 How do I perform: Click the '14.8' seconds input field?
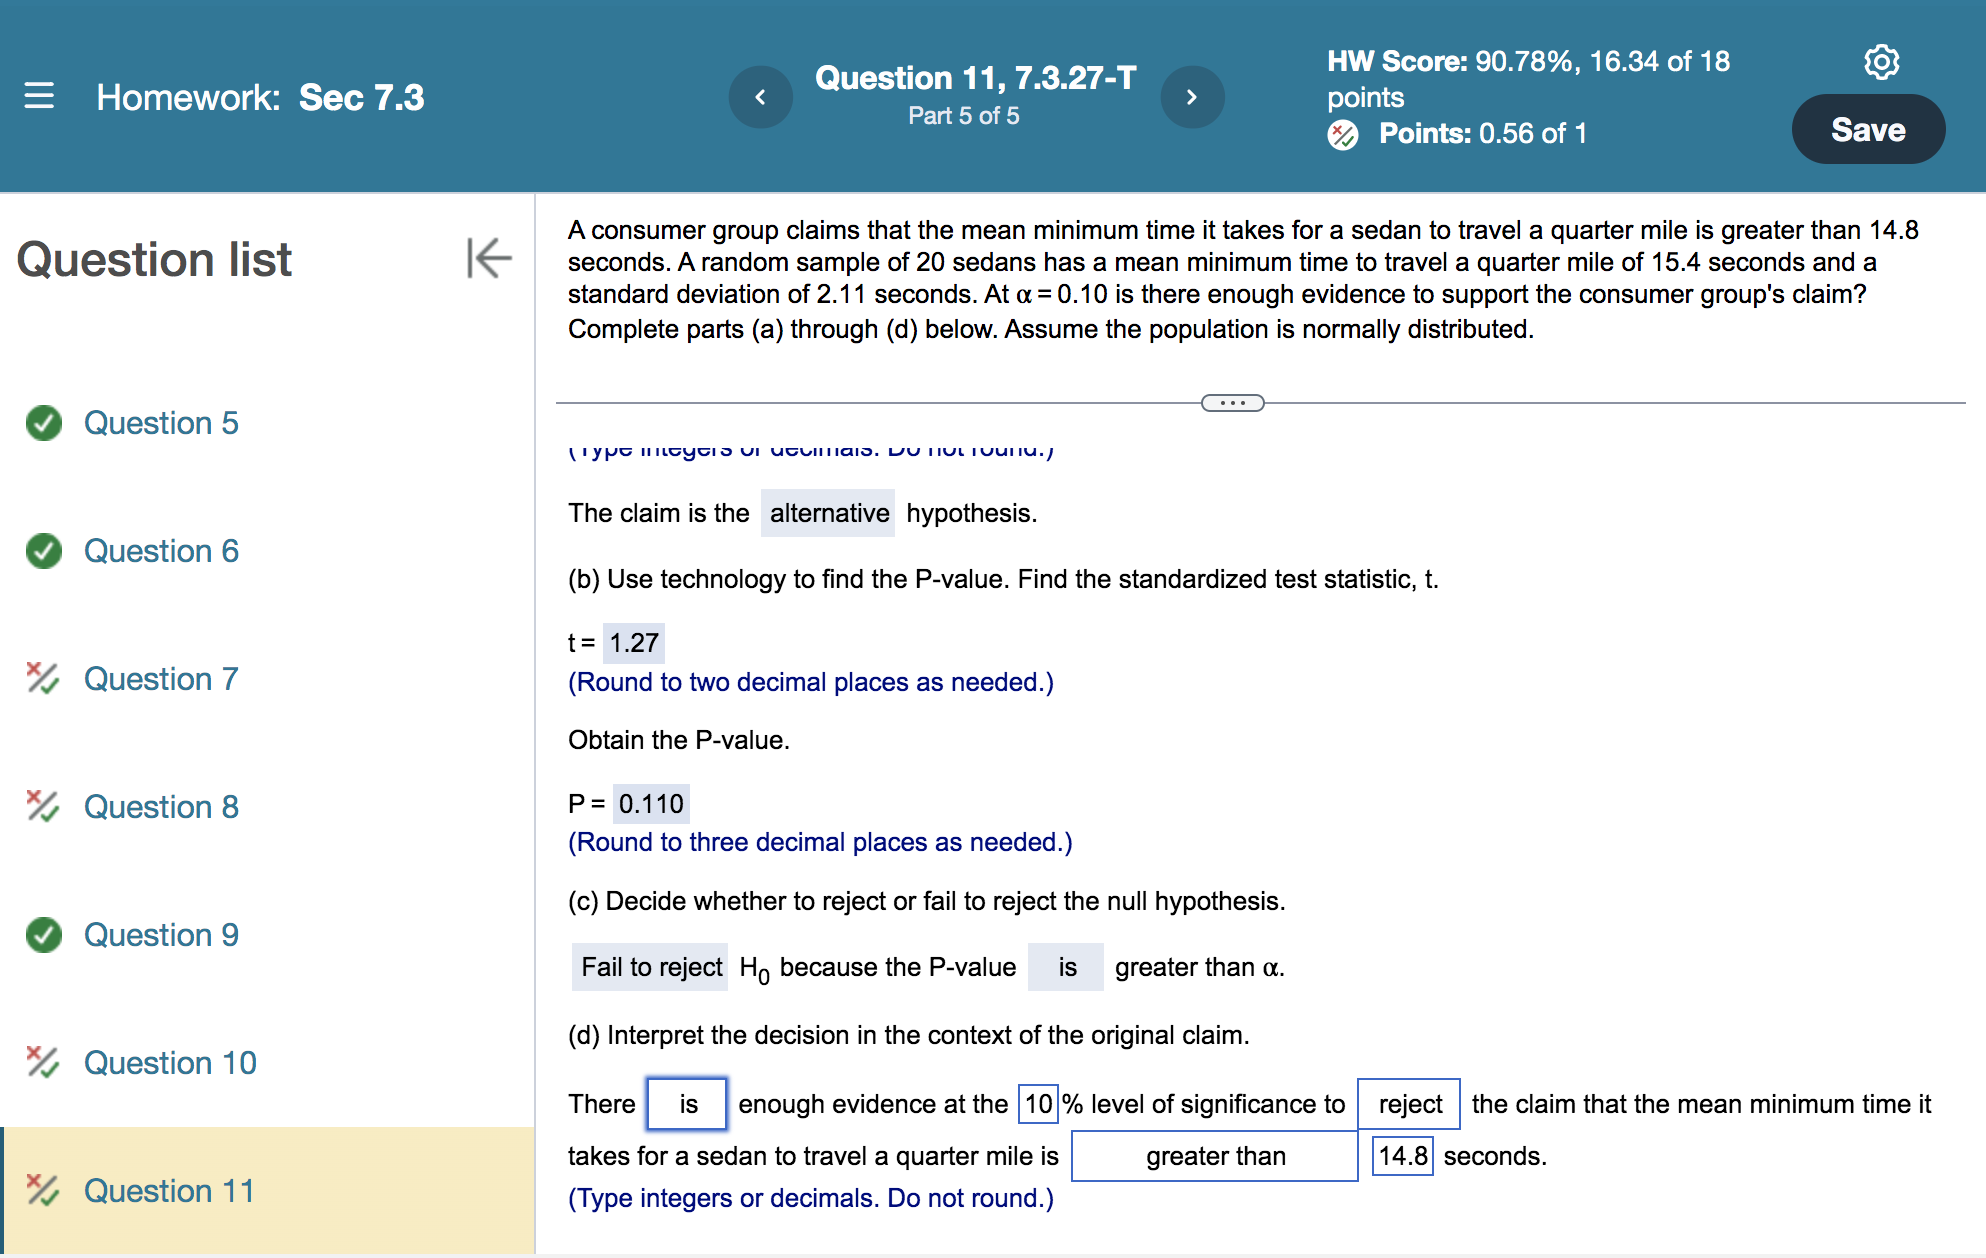pyautogui.click(x=1402, y=1155)
